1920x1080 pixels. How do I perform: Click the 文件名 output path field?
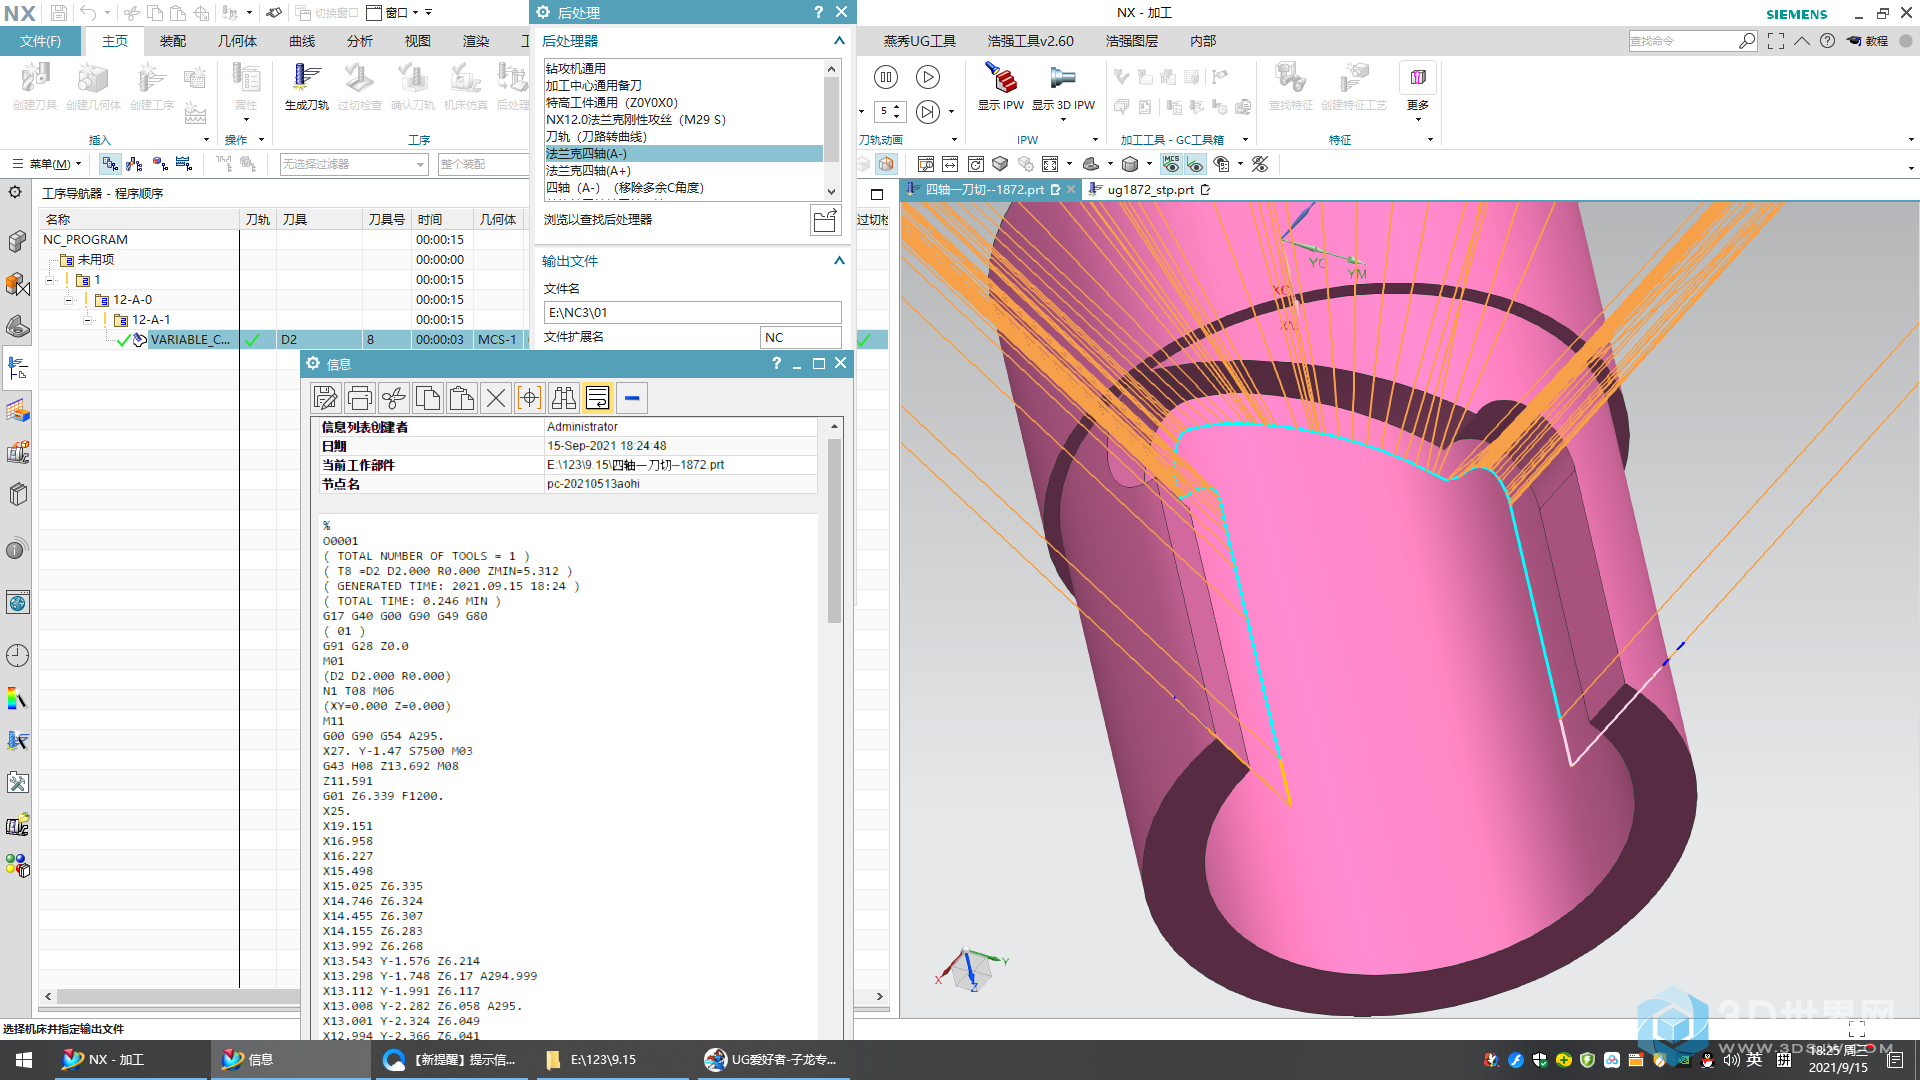pos(692,313)
